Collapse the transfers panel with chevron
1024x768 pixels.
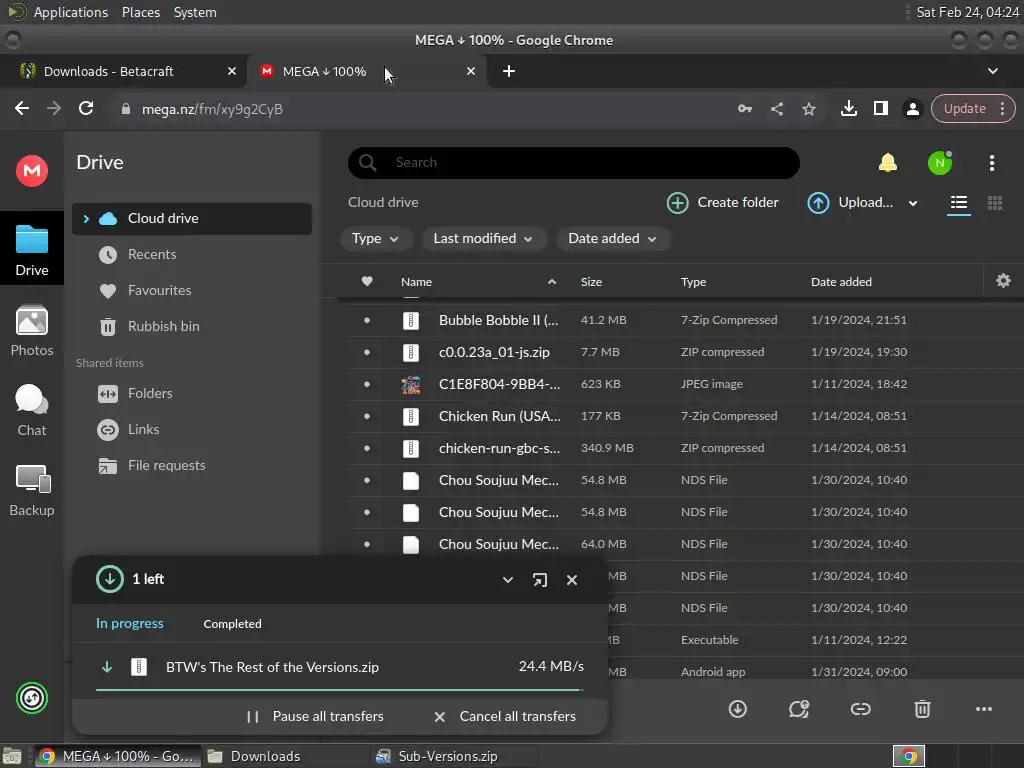507,580
